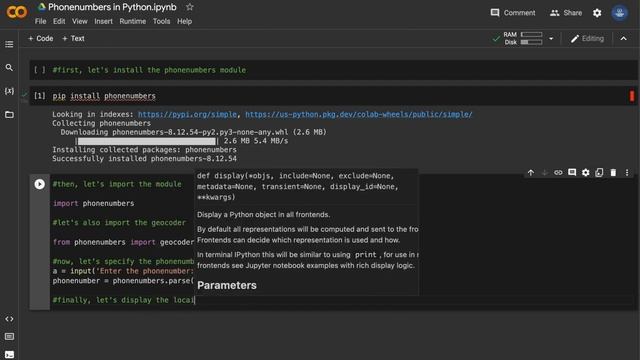Share the notebook
640x360 pixels.
[566, 13]
